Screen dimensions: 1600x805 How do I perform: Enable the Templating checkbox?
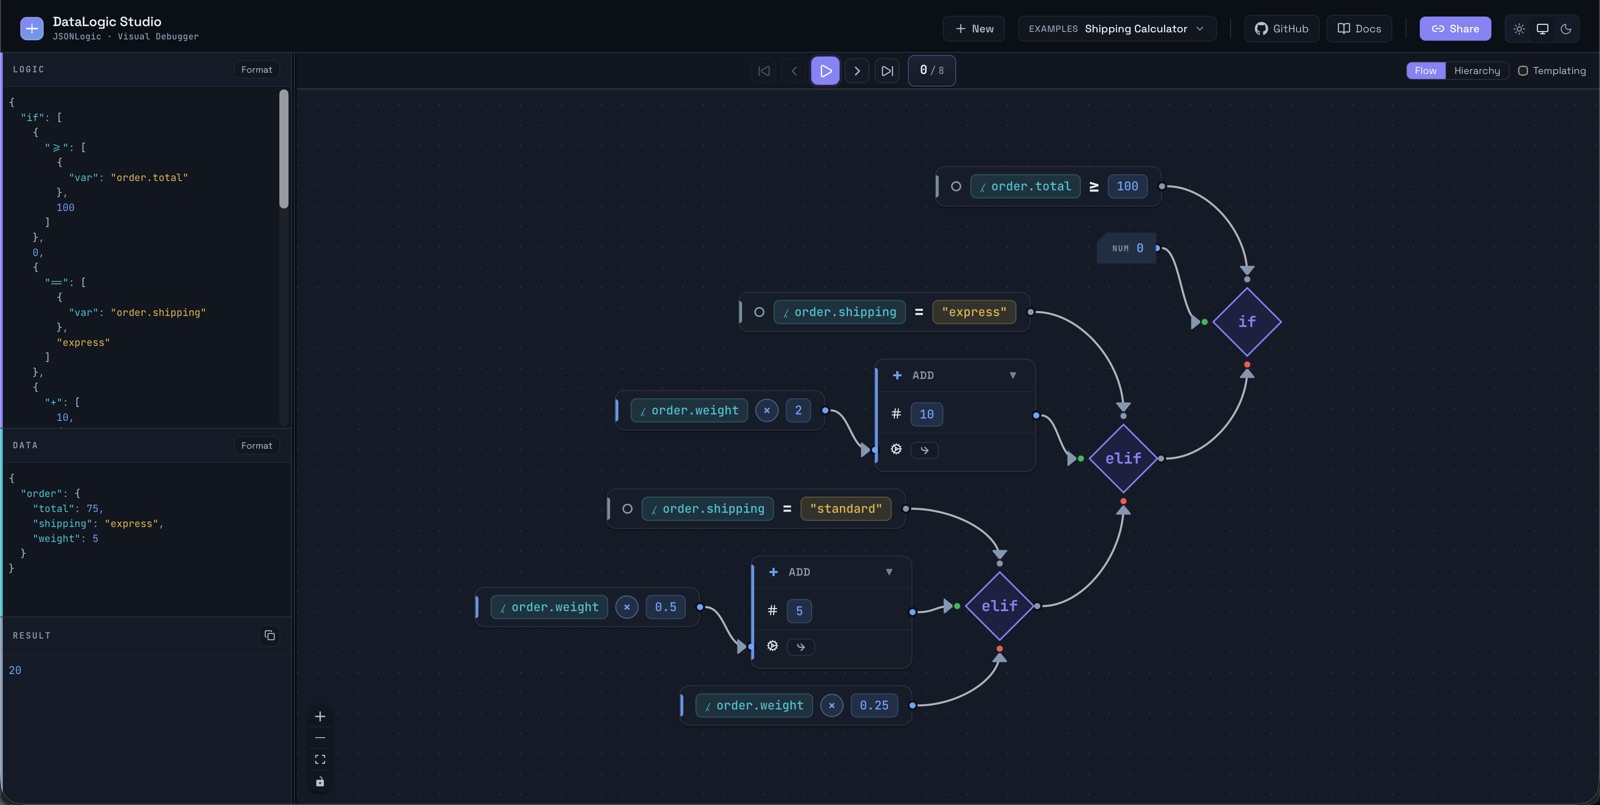1523,71
